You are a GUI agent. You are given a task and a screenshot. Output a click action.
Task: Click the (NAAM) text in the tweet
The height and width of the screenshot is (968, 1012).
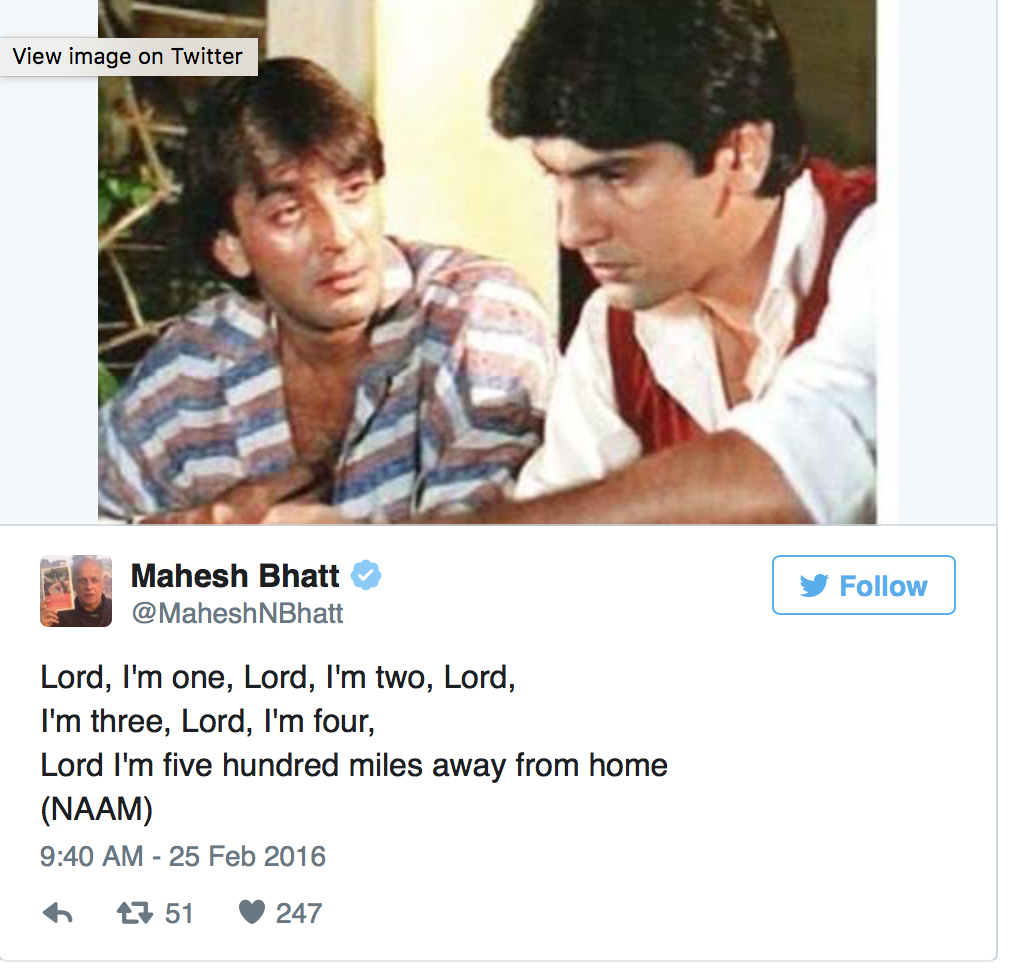click(97, 810)
